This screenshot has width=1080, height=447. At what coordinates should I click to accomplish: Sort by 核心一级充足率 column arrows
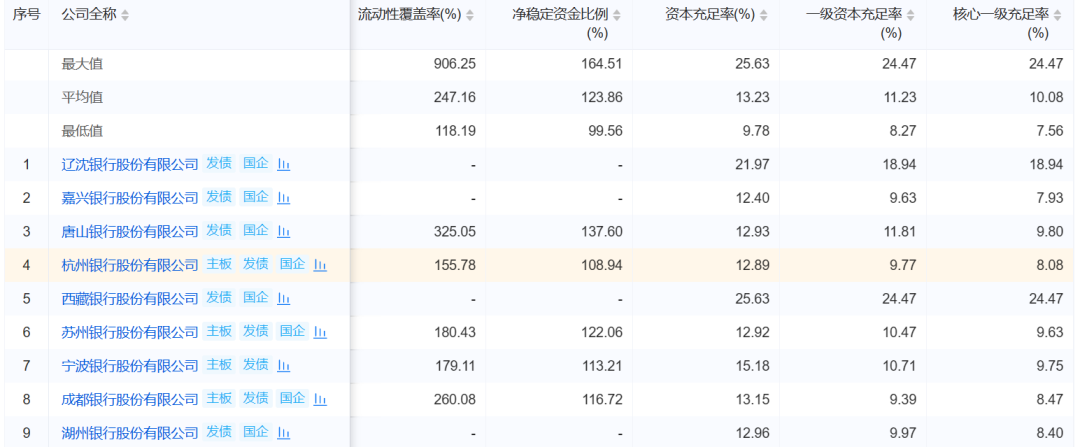(1057, 15)
